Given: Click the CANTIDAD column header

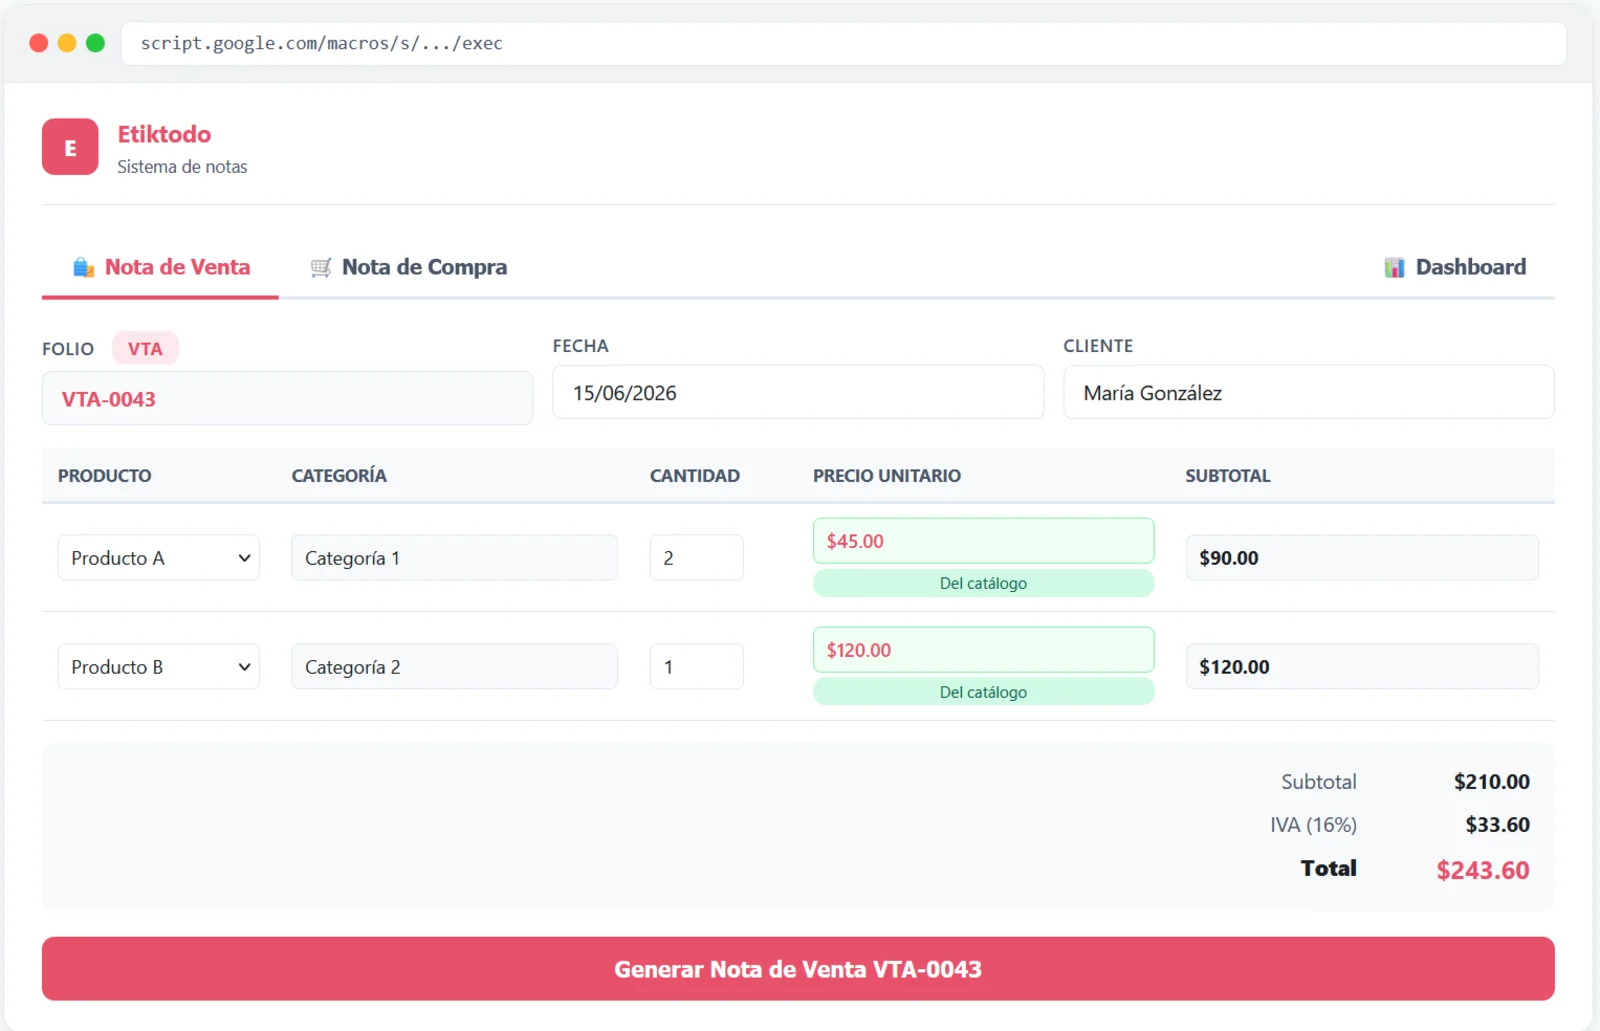Looking at the screenshot, I should tap(695, 476).
